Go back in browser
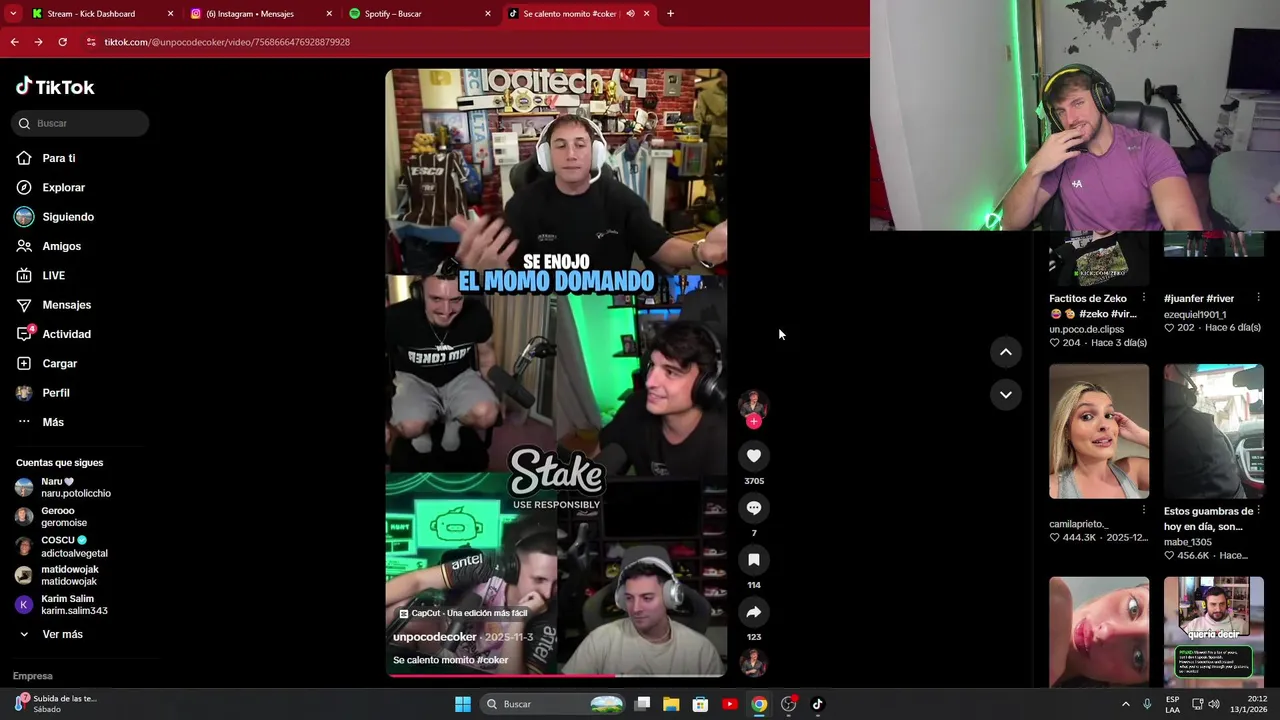Screen dimensions: 1280x720 coord(14,42)
